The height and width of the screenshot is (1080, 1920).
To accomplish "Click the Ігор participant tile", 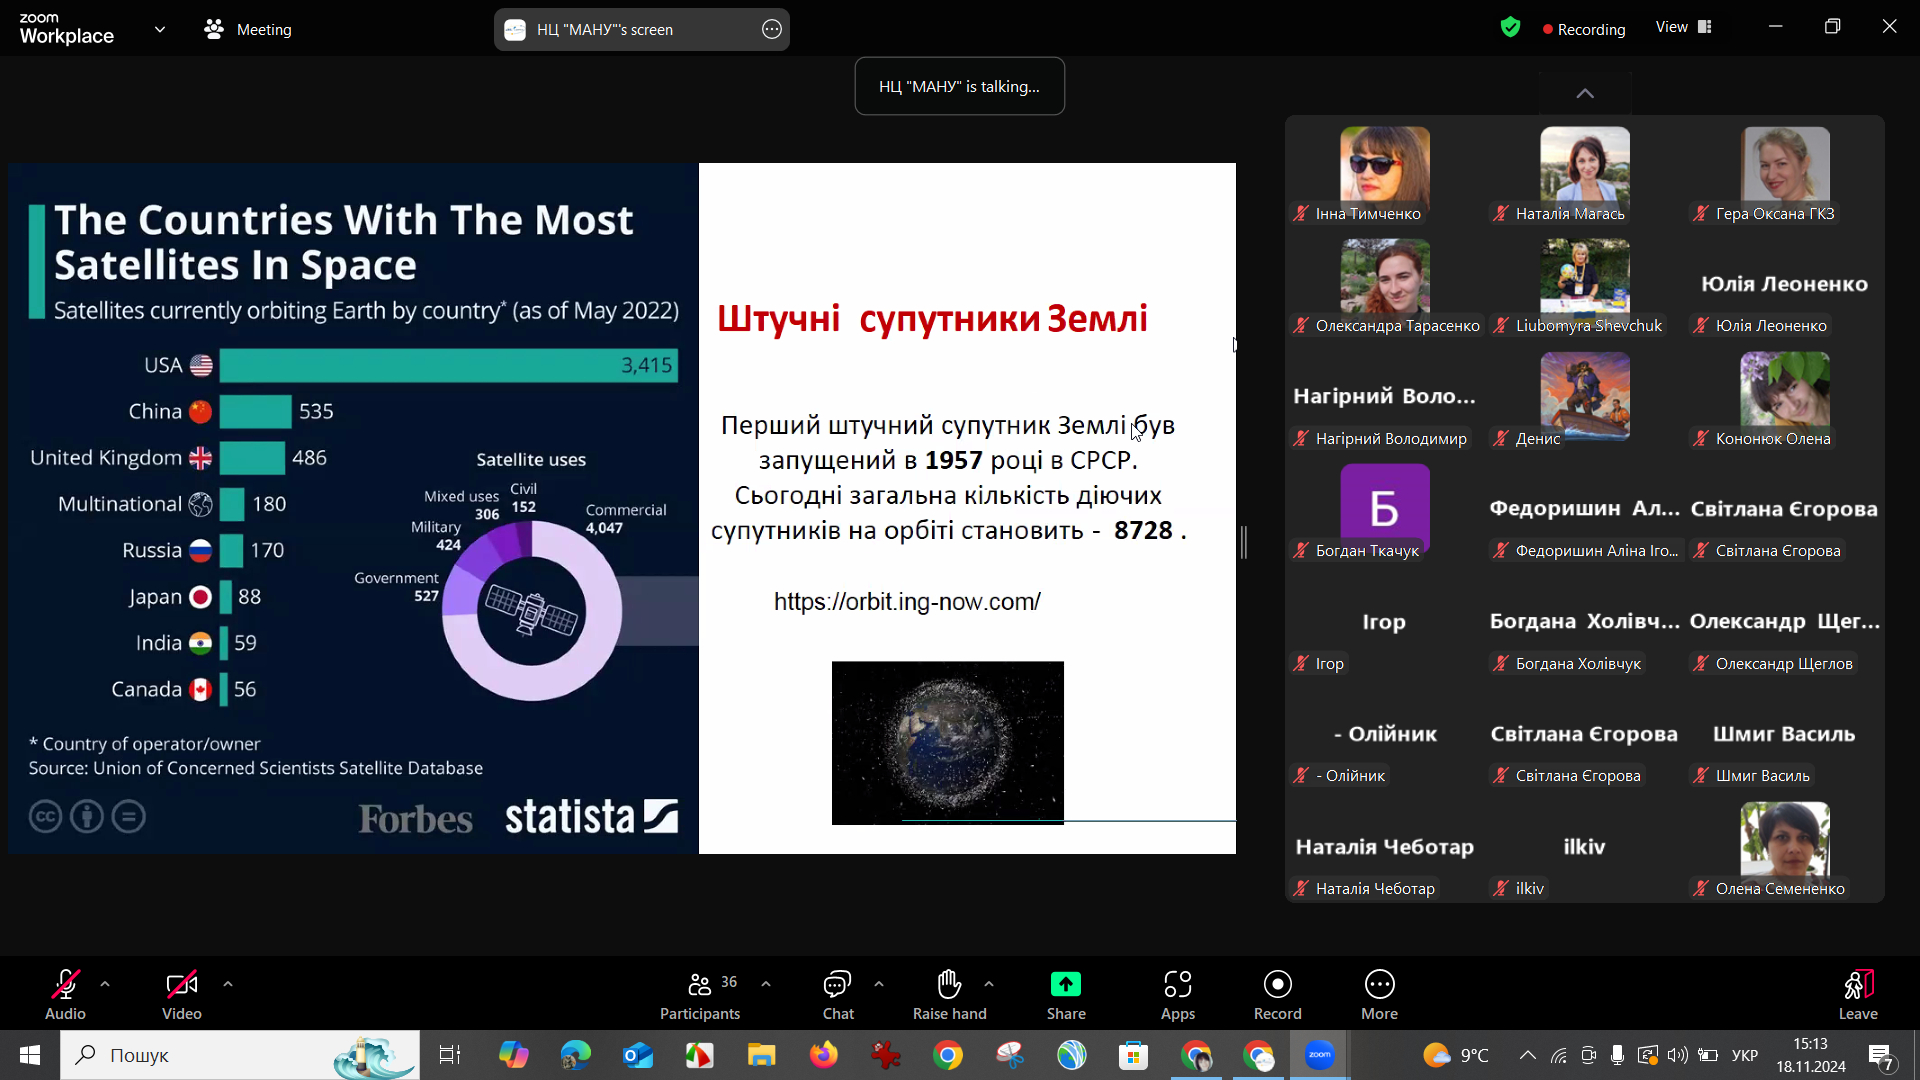I will [1384, 623].
